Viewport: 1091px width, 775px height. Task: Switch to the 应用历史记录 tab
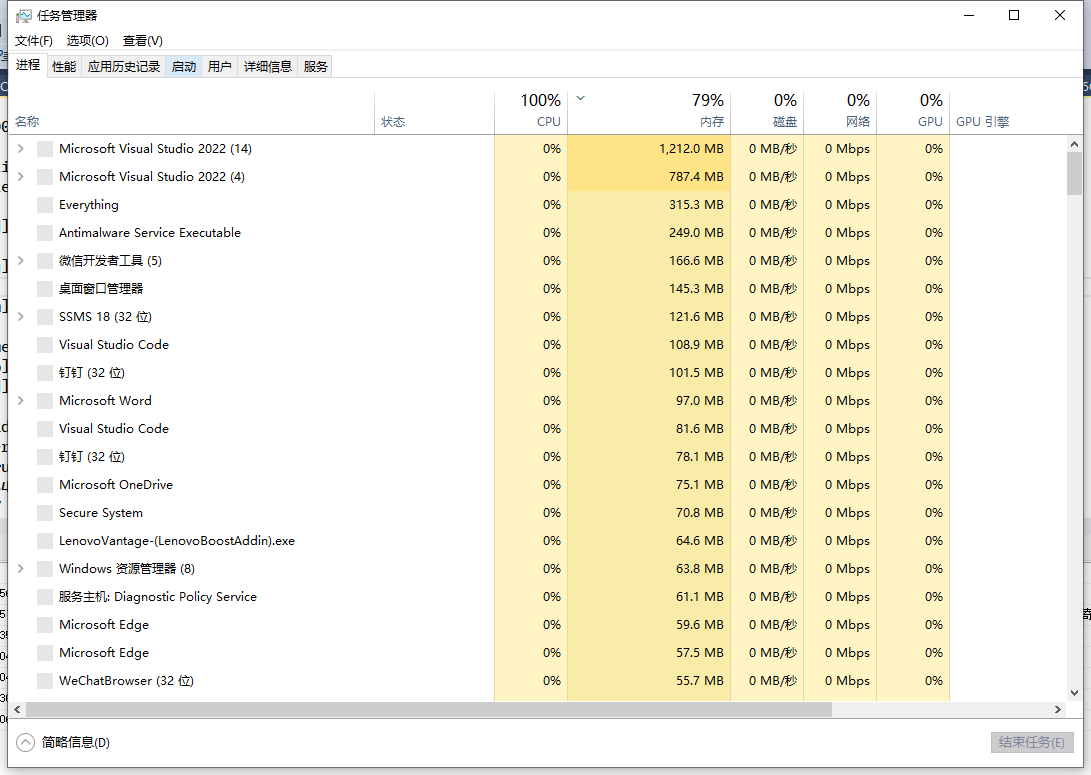124,66
